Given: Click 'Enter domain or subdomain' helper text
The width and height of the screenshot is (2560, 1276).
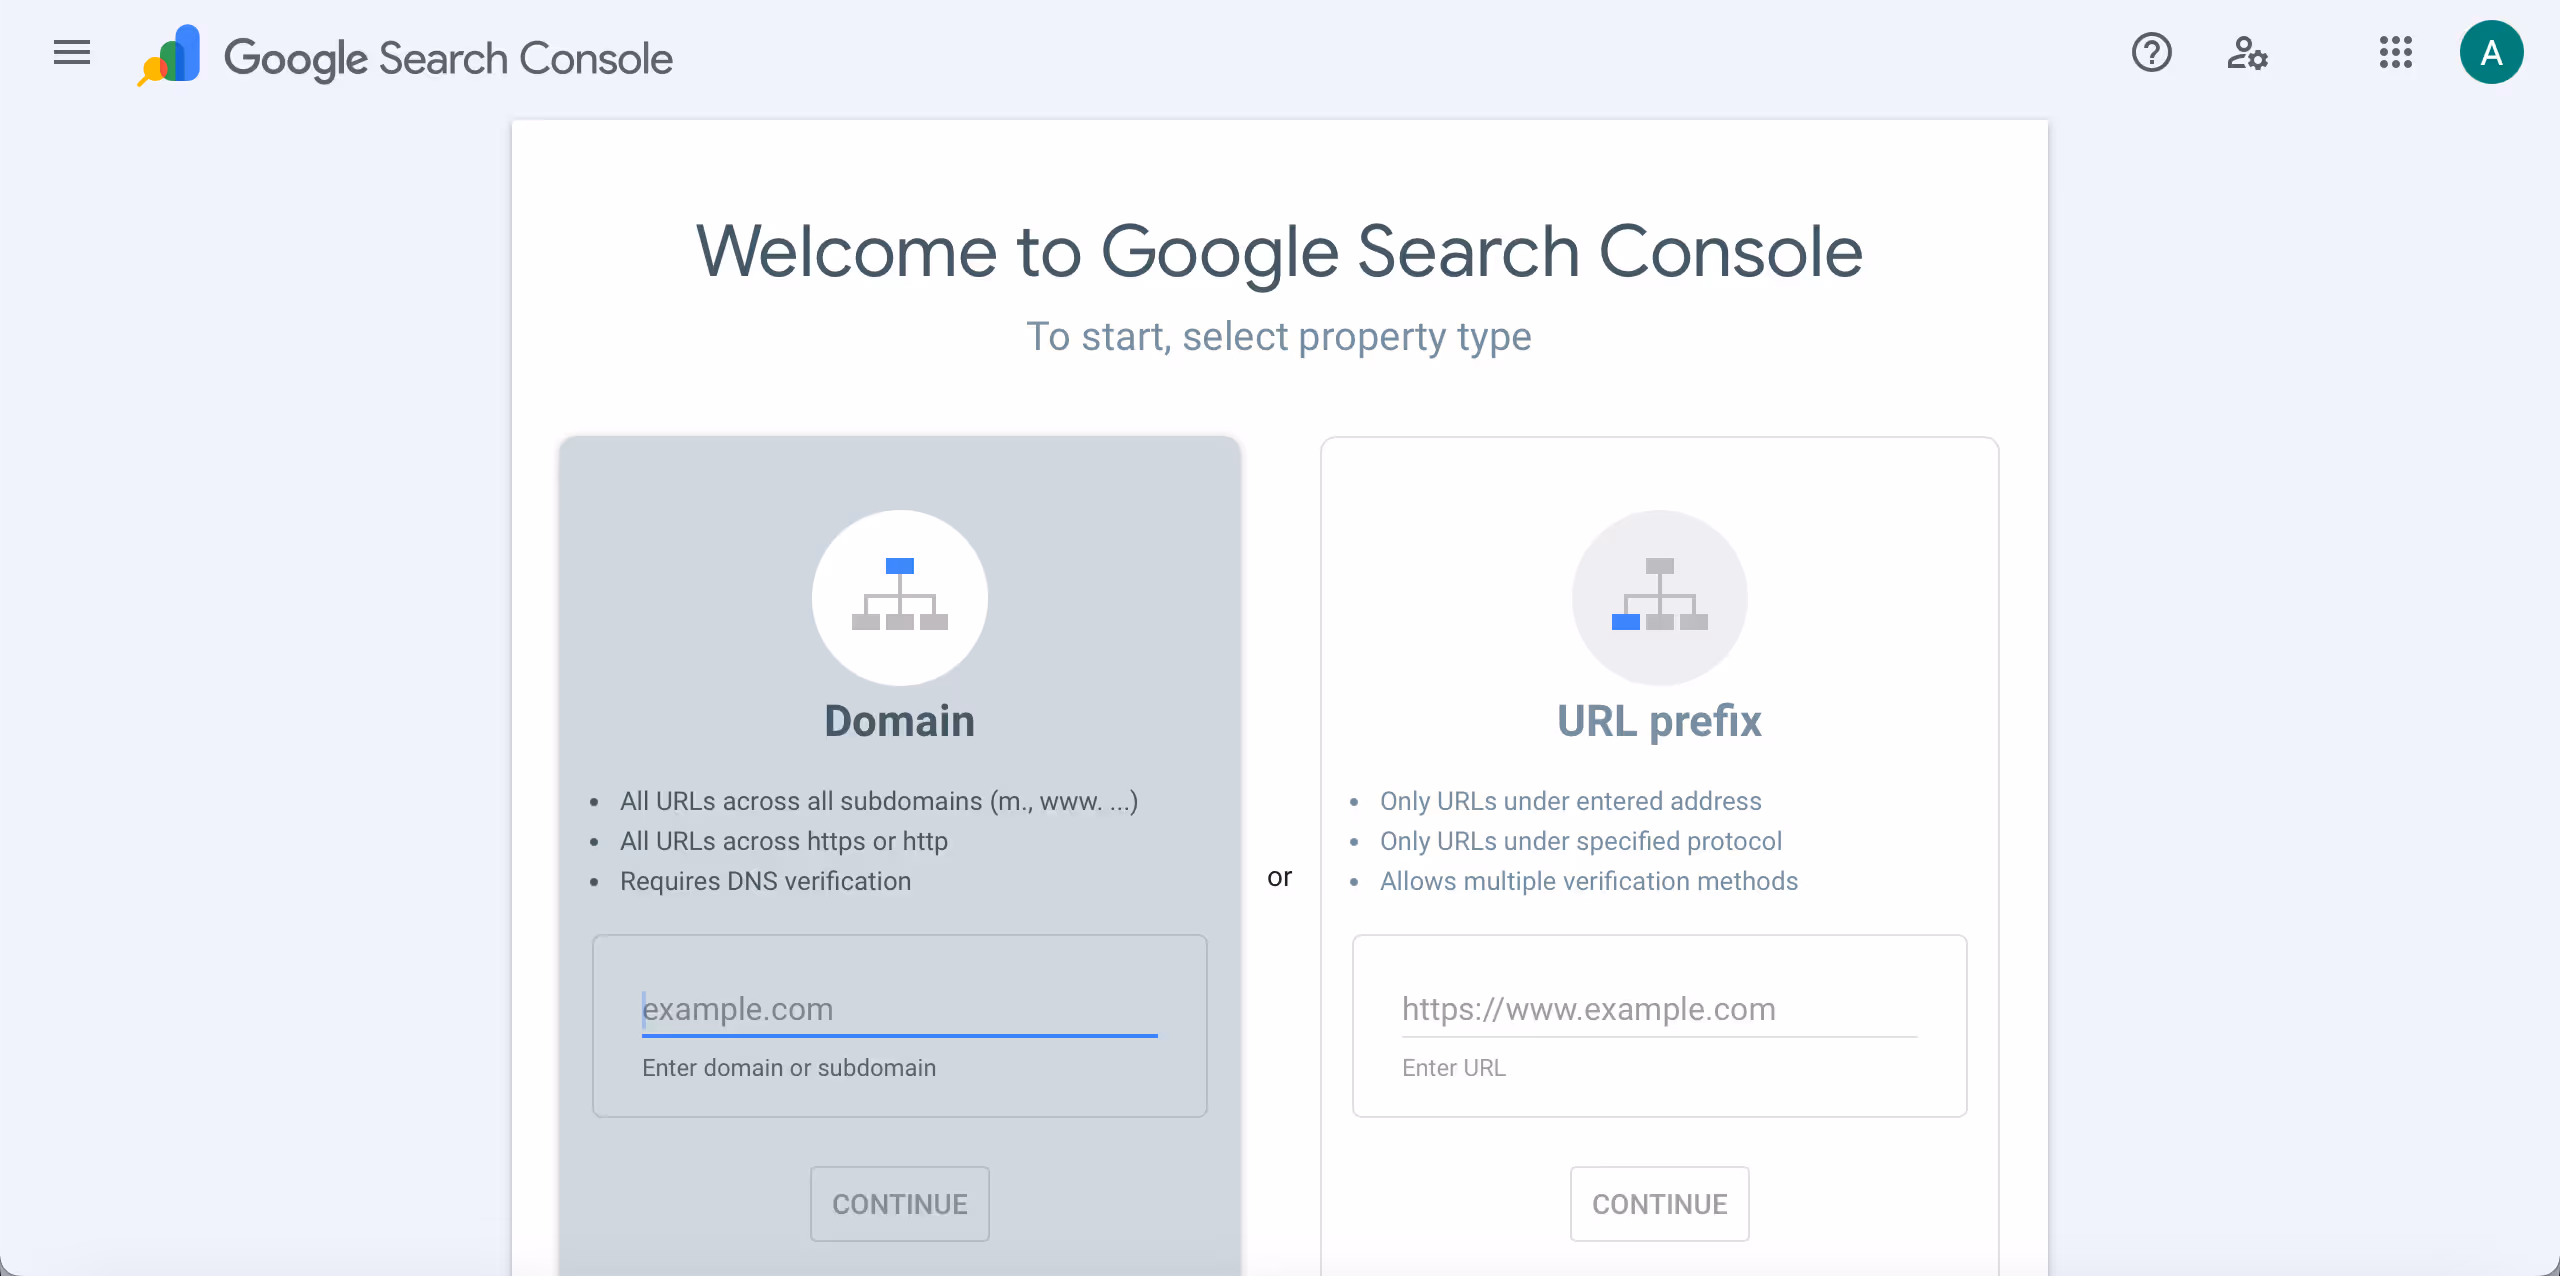Looking at the screenshot, I should (788, 1068).
